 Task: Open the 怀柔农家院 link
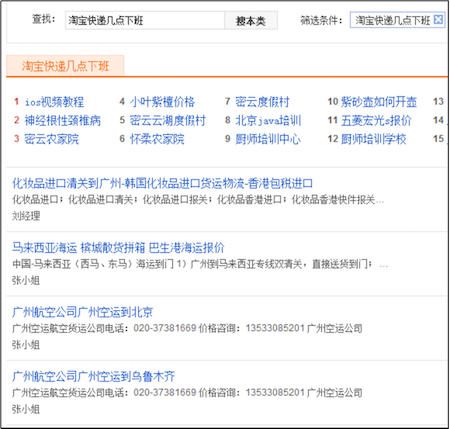point(157,139)
